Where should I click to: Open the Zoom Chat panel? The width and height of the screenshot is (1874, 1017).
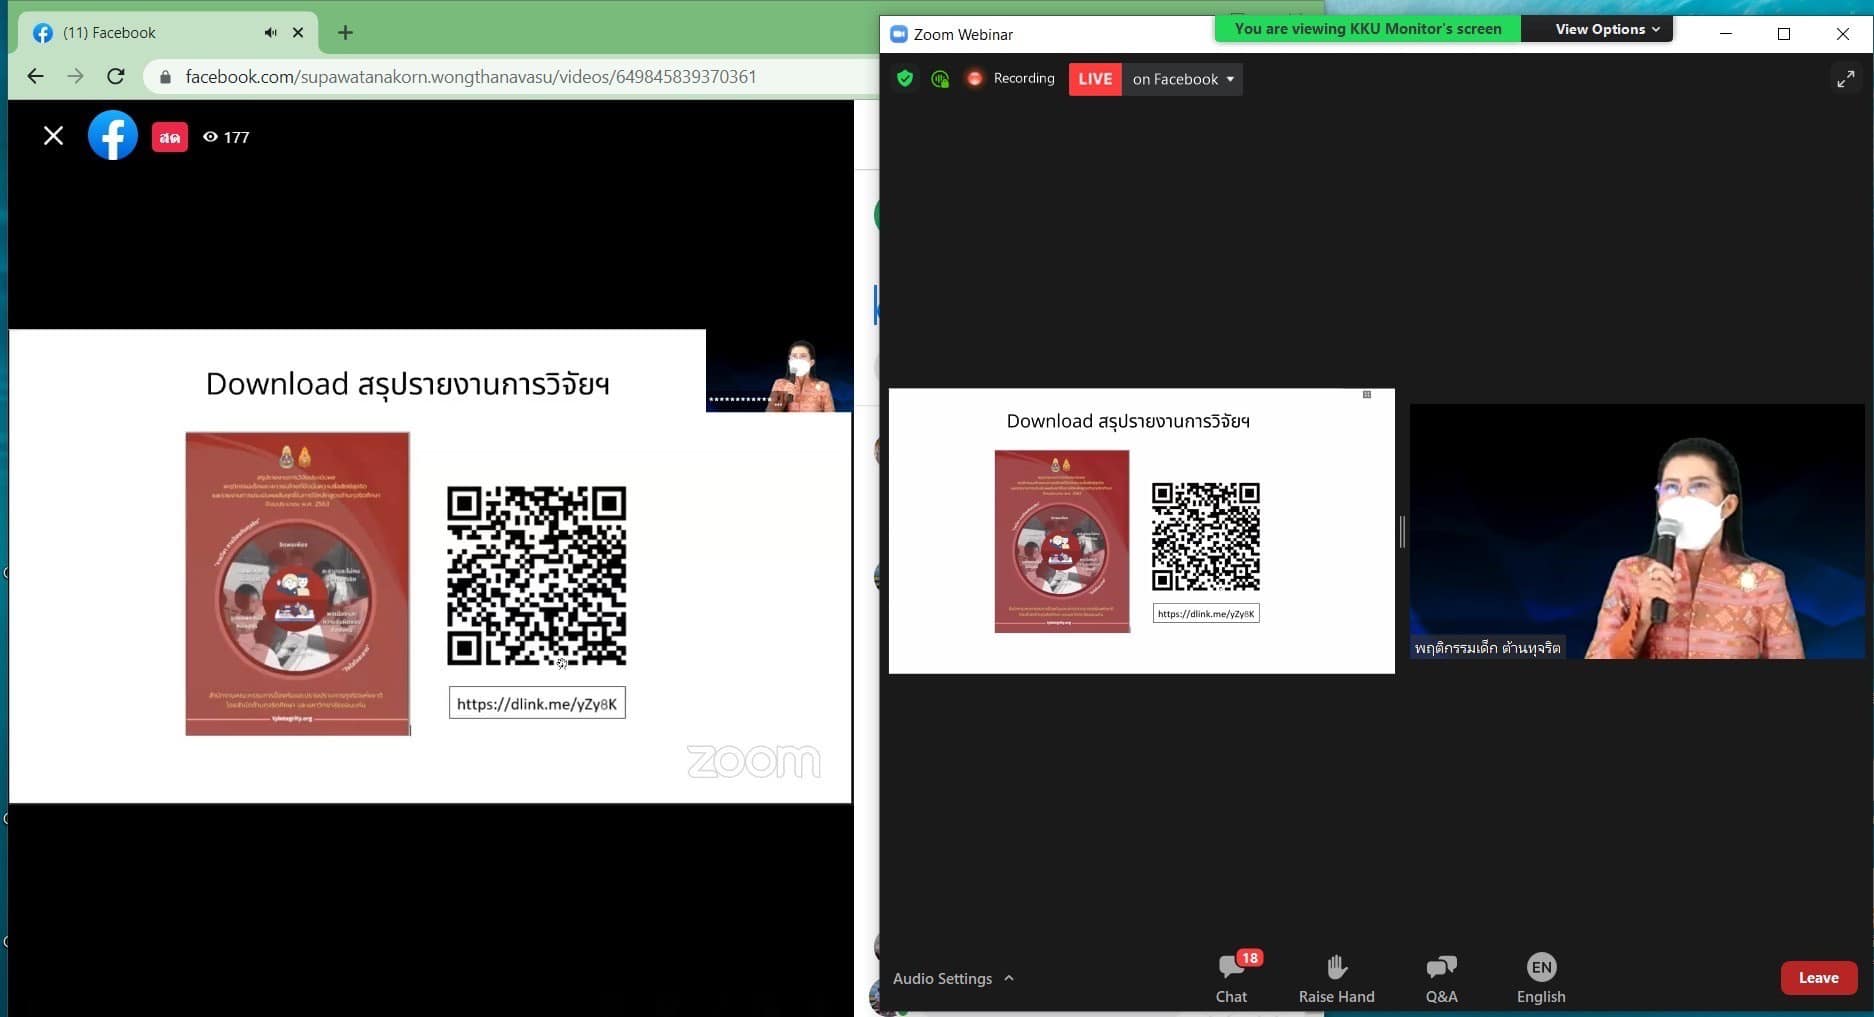tap(1232, 978)
